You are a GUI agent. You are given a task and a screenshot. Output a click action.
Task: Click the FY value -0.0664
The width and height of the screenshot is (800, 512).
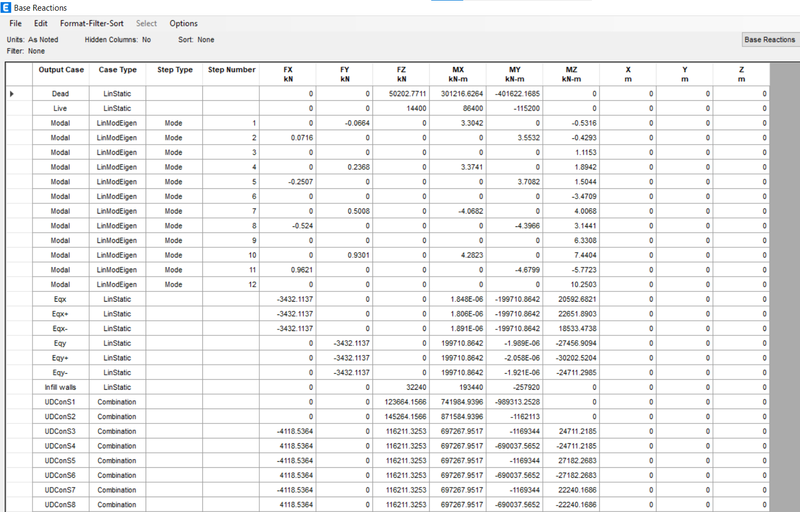[344, 123]
